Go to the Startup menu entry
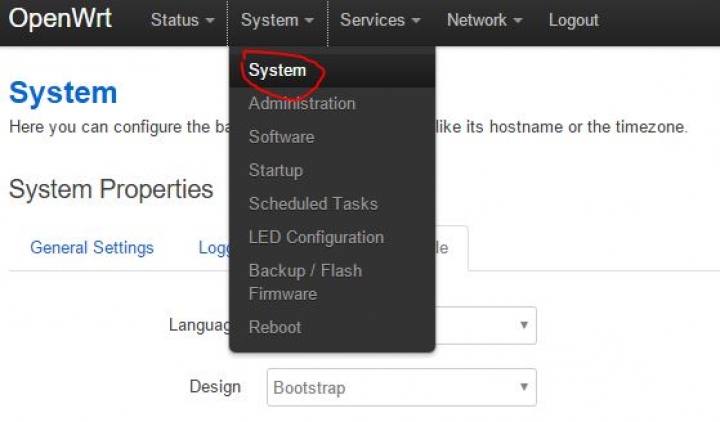The image size is (720, 422). (332, 170)
